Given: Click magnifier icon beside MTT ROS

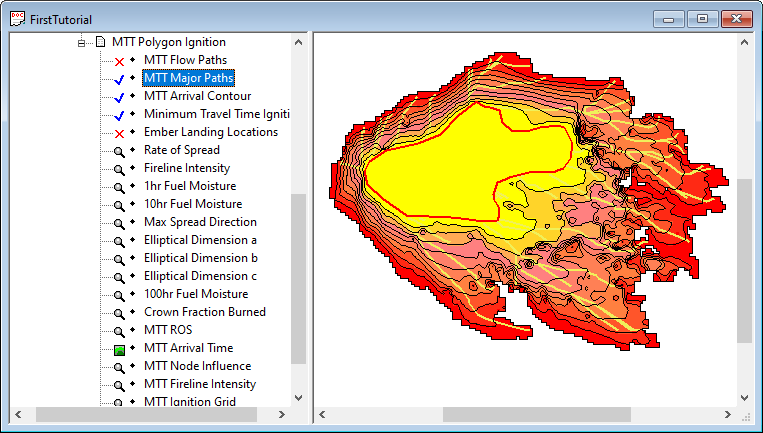Looking at the screenshot, I should click(119, 331).
